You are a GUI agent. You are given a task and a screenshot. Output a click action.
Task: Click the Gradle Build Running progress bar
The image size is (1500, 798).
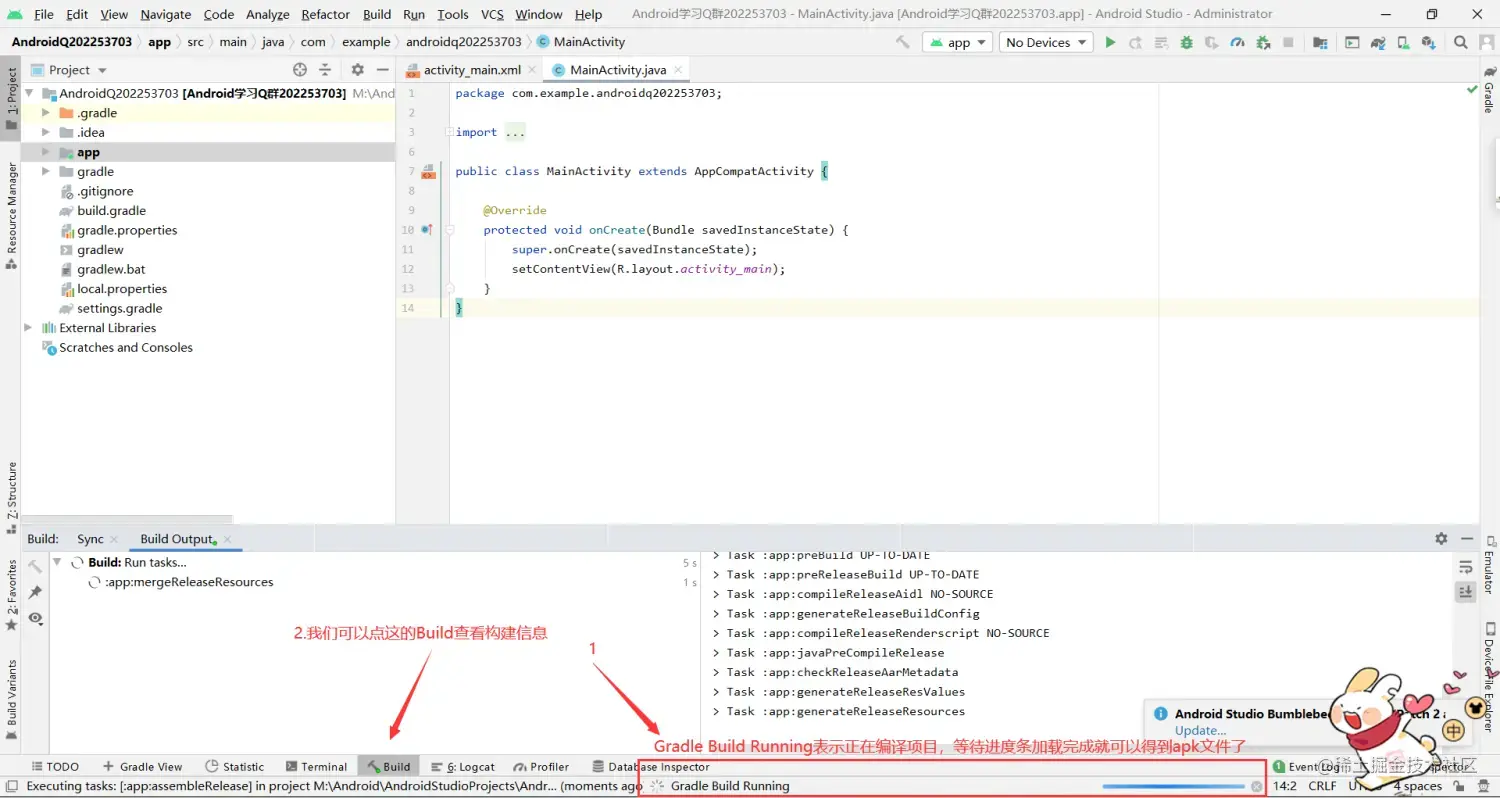[1174, 786]
